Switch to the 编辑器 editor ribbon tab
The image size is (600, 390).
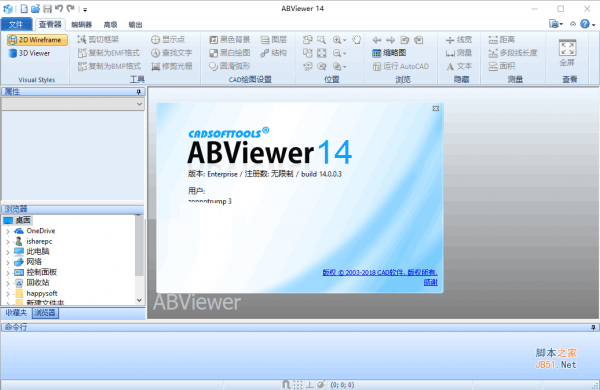(x=82, y=24)
